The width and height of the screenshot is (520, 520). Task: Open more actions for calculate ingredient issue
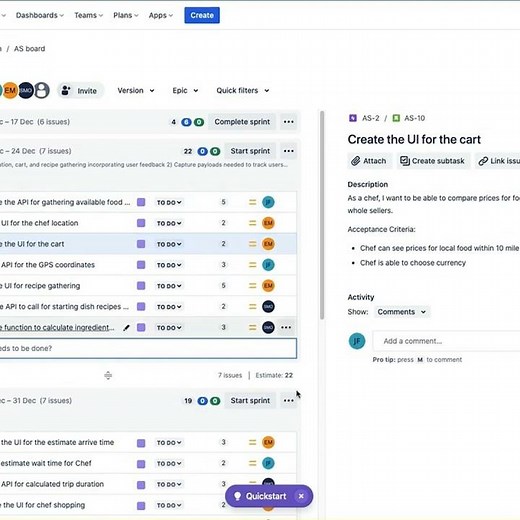[286, 327]
